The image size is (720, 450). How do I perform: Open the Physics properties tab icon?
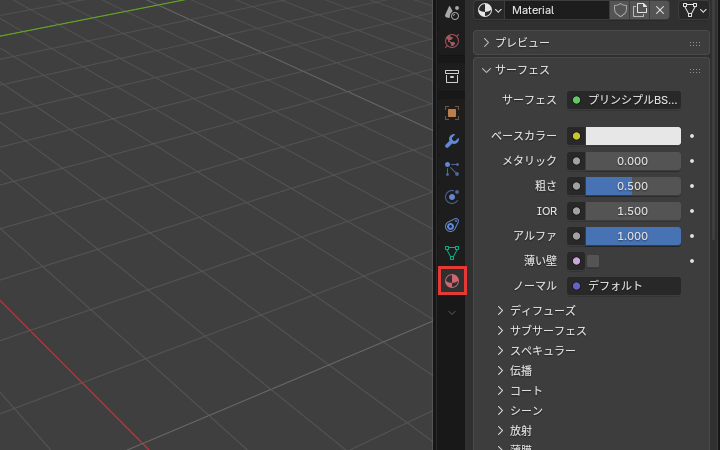[452, 197]
